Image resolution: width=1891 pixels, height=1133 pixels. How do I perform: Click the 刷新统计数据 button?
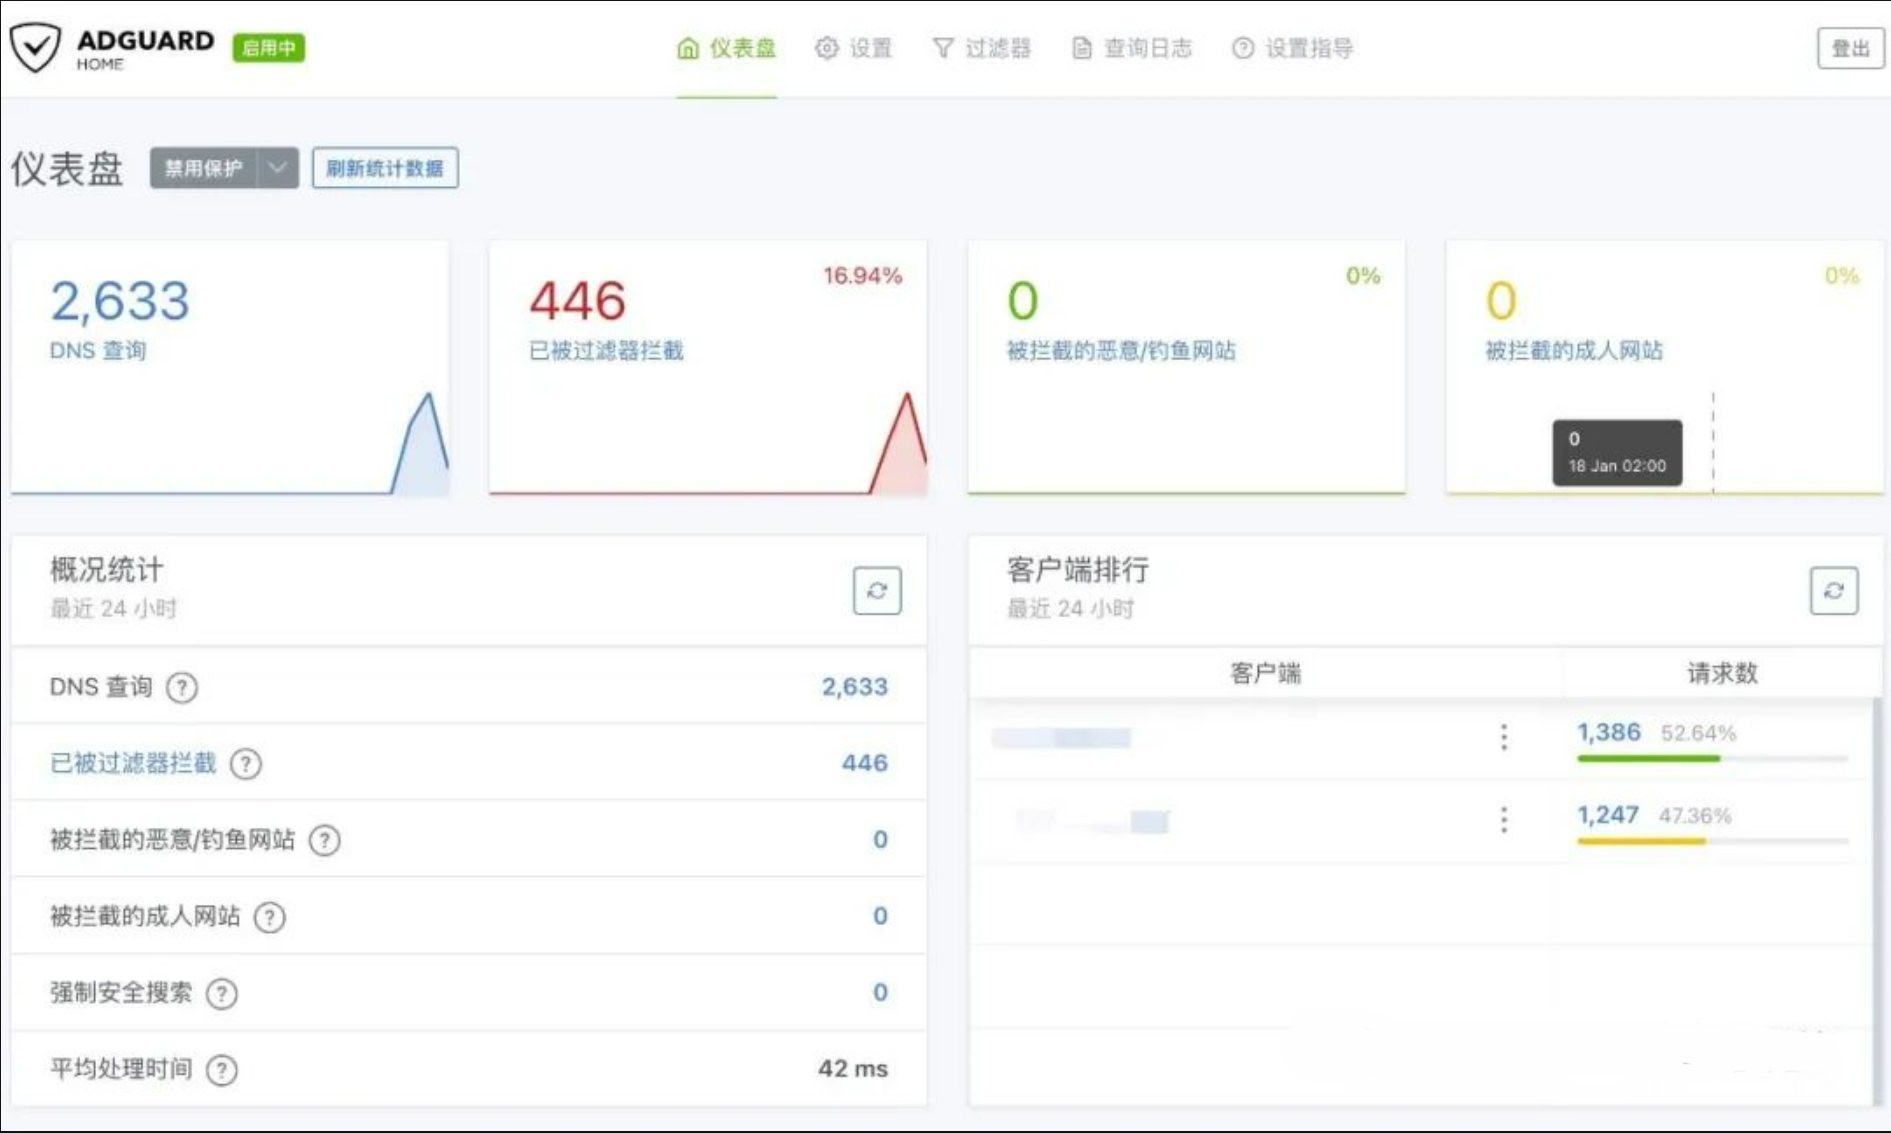385,168
